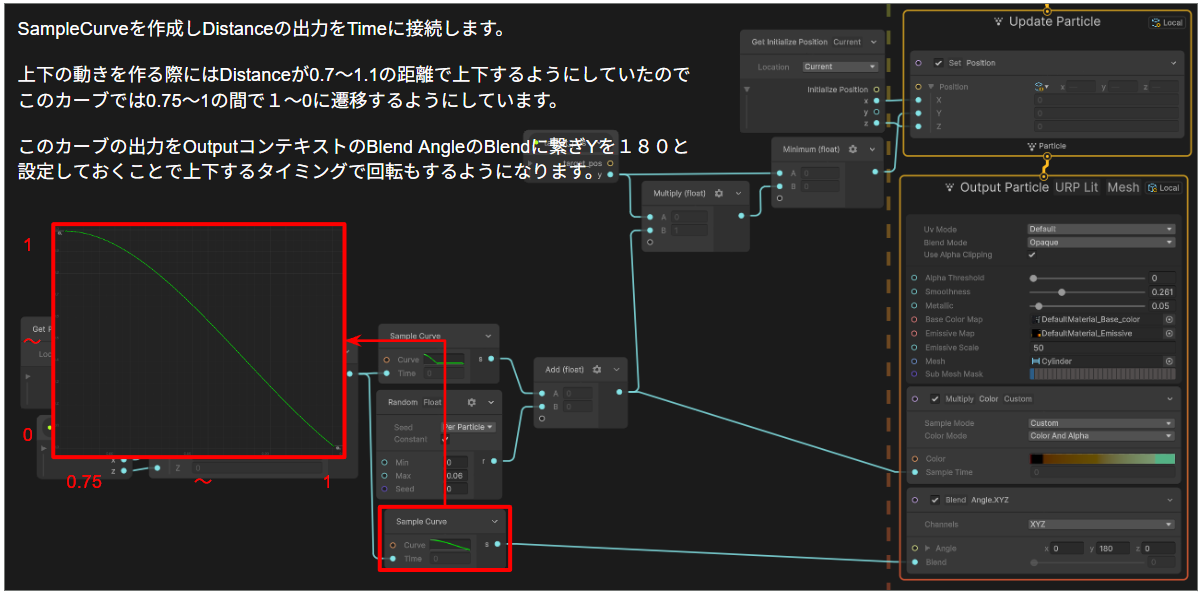Click the Local space button on Output Particle
1203x593 pixels.
click(x=1164, y=188)
